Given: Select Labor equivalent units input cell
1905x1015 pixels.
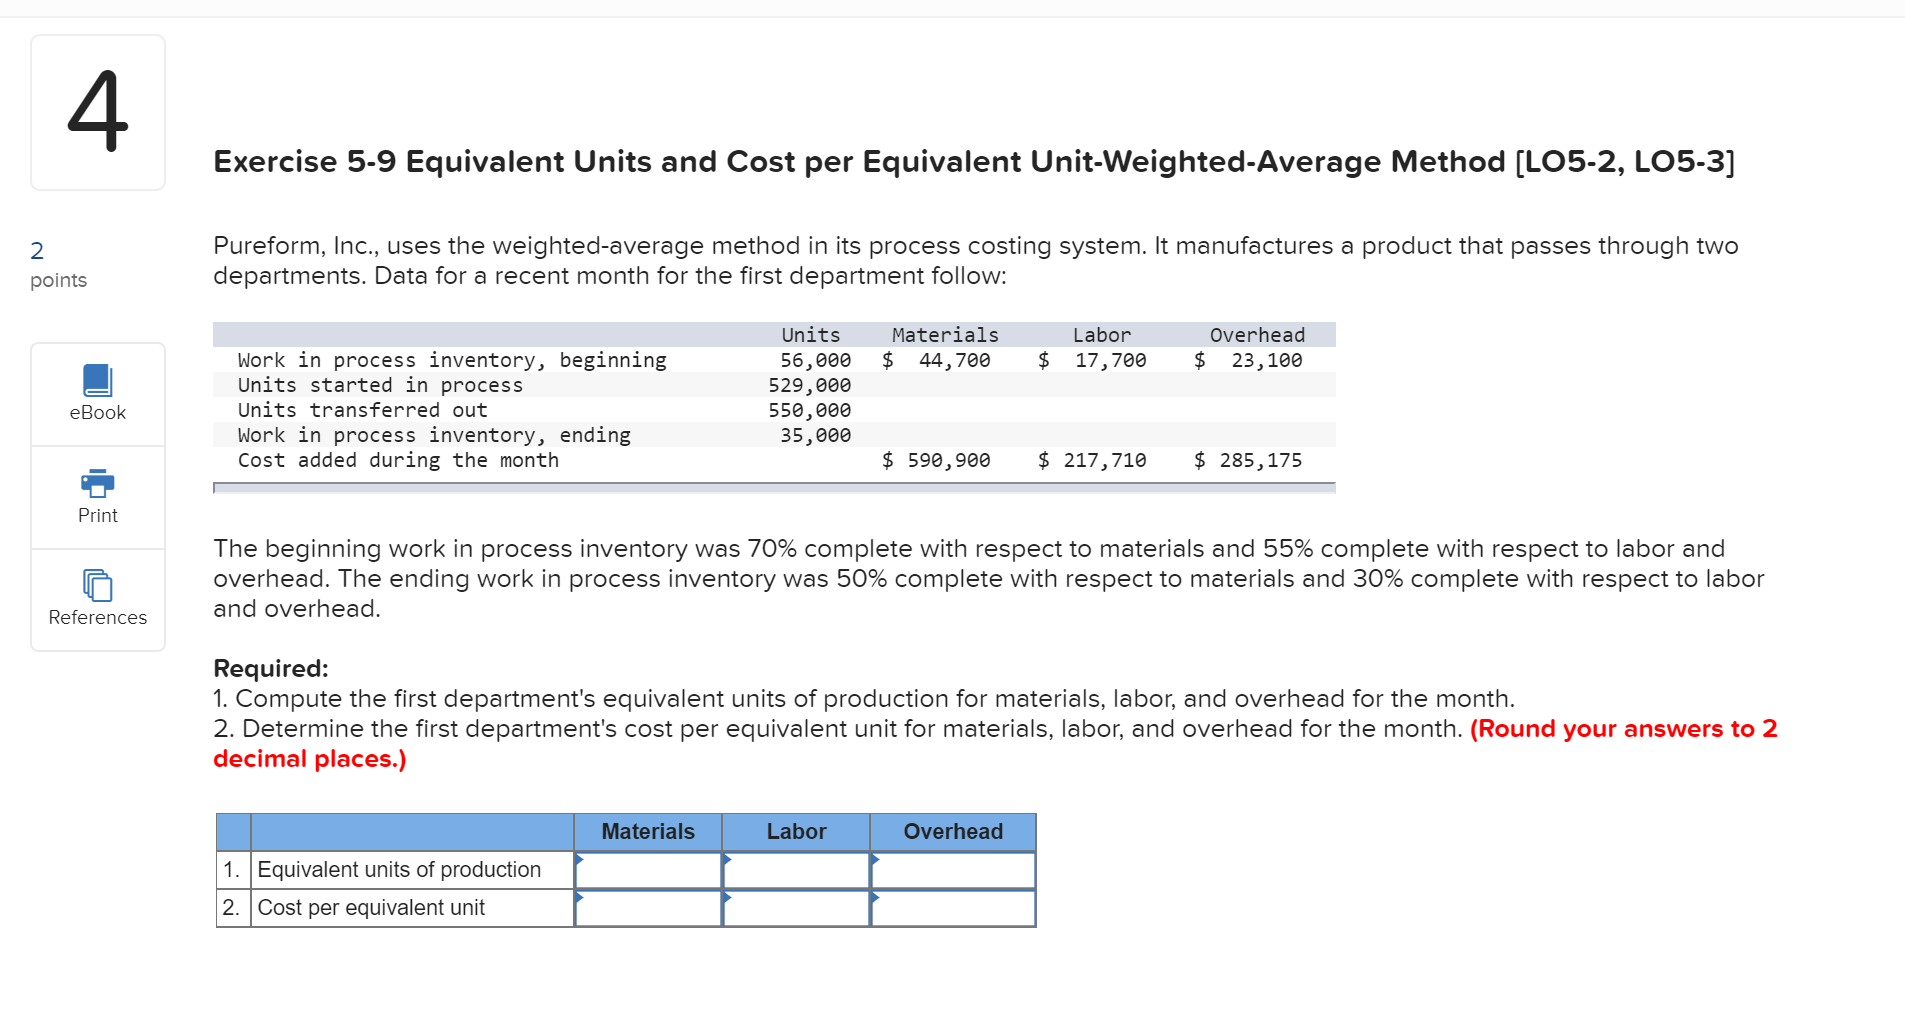Looking at the screenshot, I should (796, 870).
